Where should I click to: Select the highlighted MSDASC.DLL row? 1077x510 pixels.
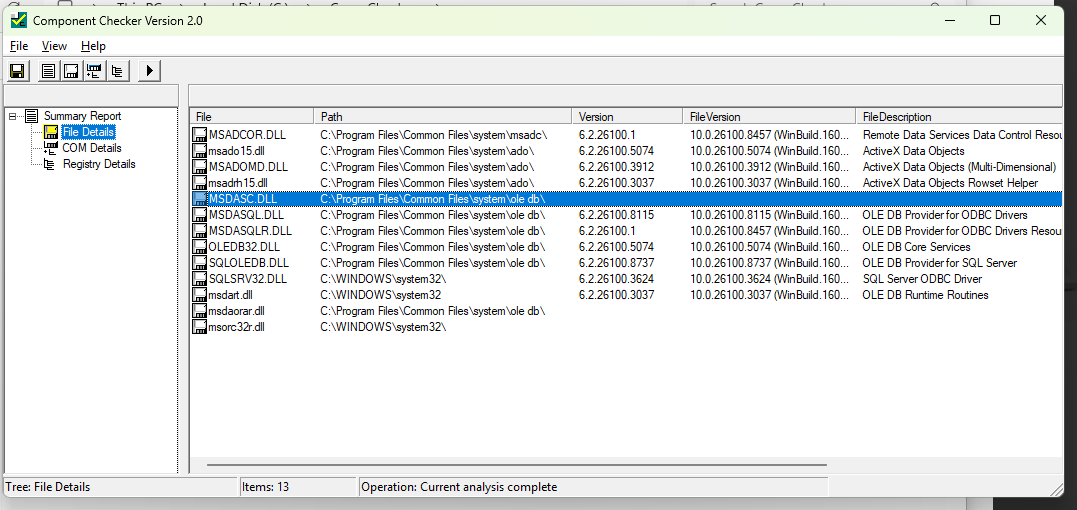pyautogui.click(x=626, y=199)
